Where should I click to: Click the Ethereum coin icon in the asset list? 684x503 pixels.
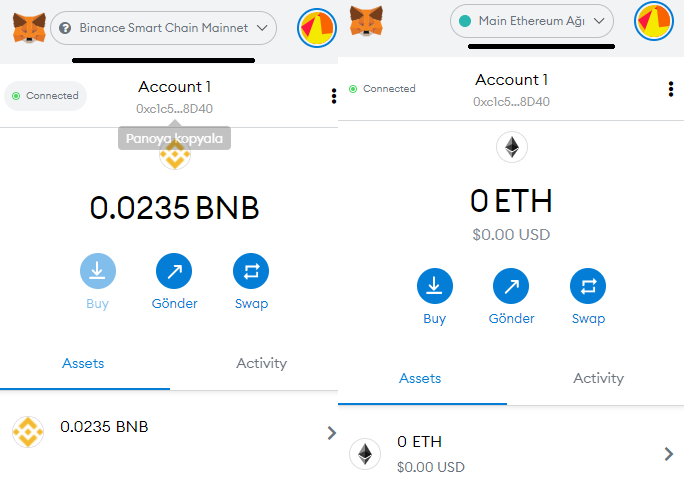pos(365,454)
